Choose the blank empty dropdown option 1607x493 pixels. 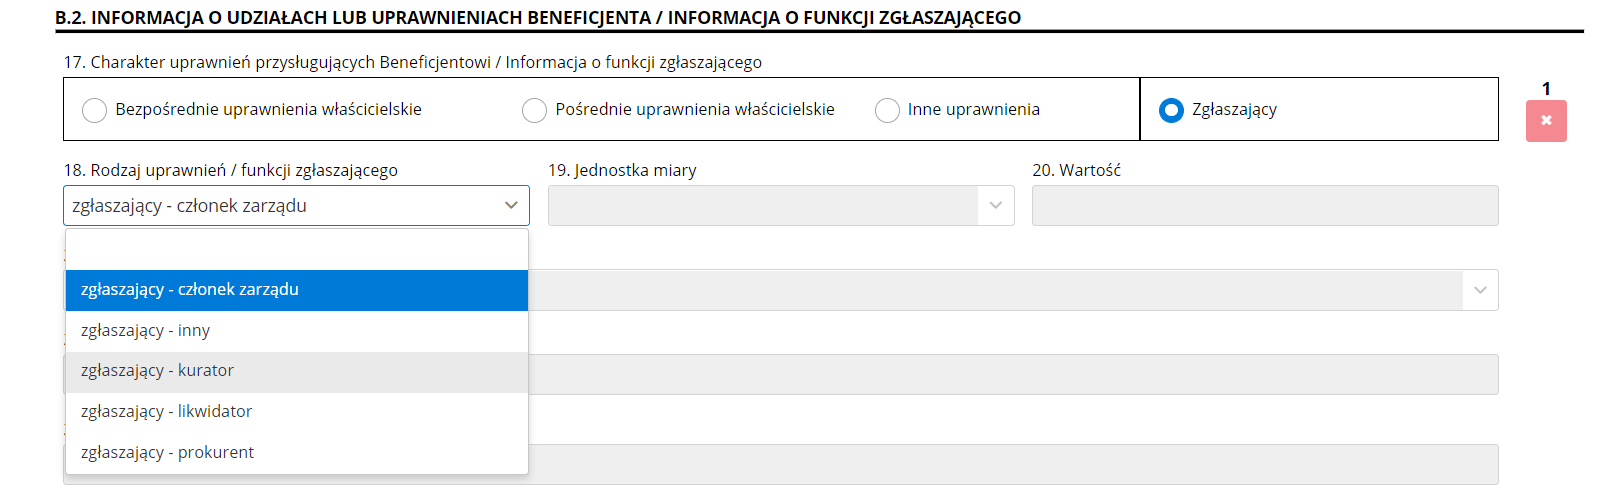coord(296,250)
